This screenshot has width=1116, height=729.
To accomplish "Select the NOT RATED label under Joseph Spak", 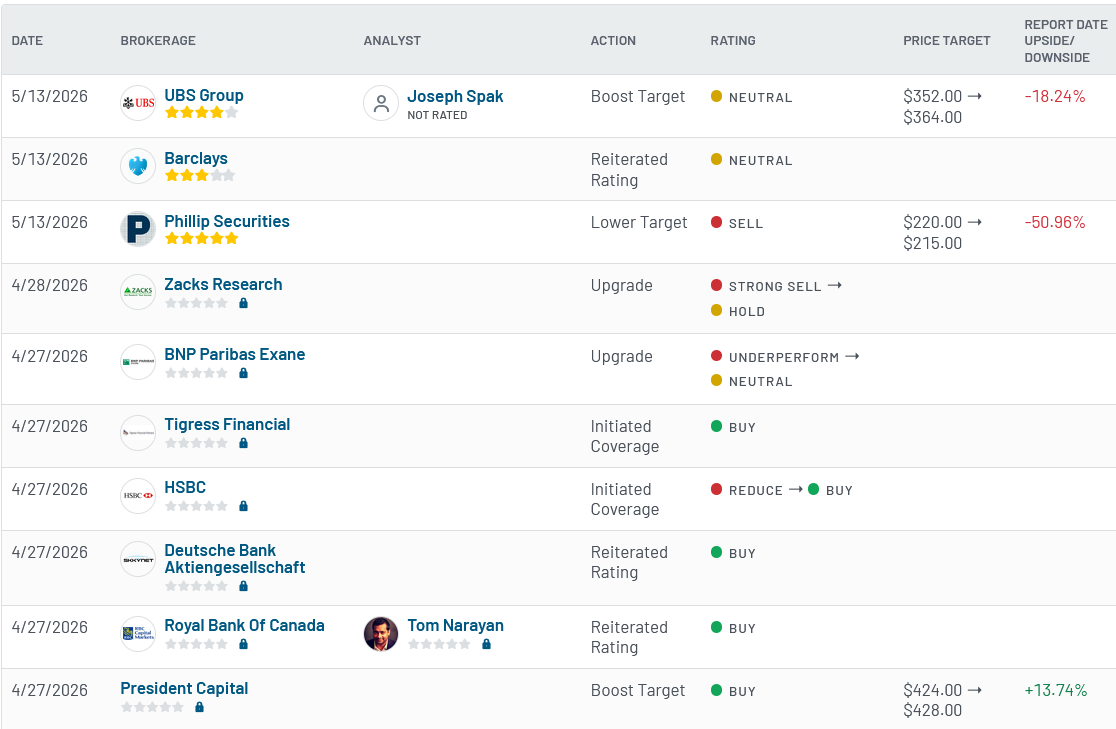I will (x=437, y=115).
